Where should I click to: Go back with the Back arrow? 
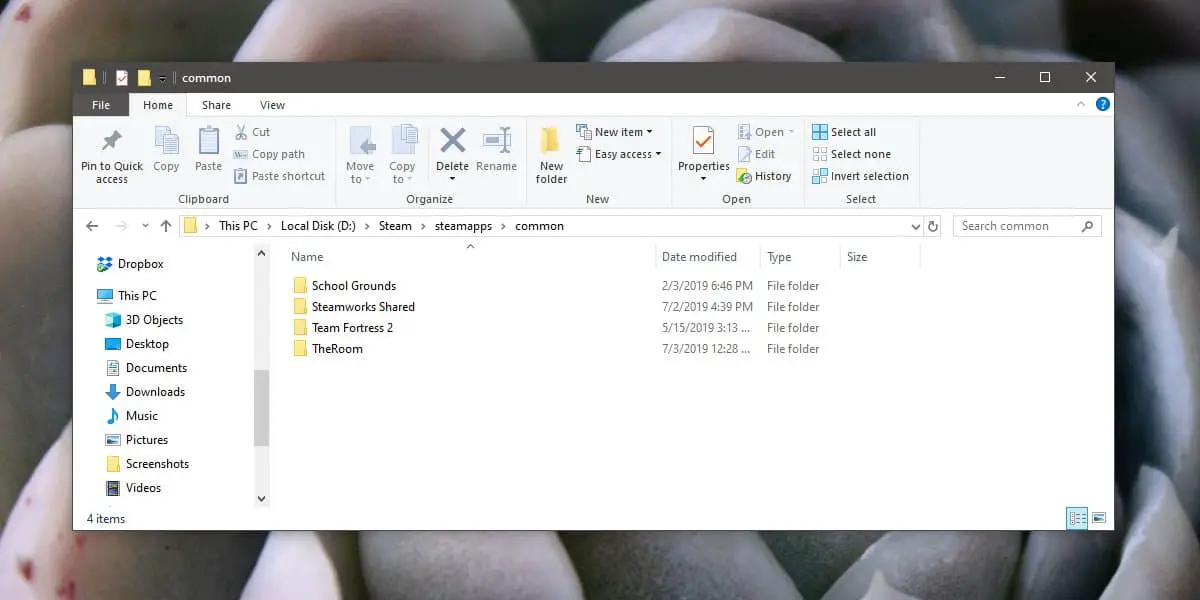[93, 226]
